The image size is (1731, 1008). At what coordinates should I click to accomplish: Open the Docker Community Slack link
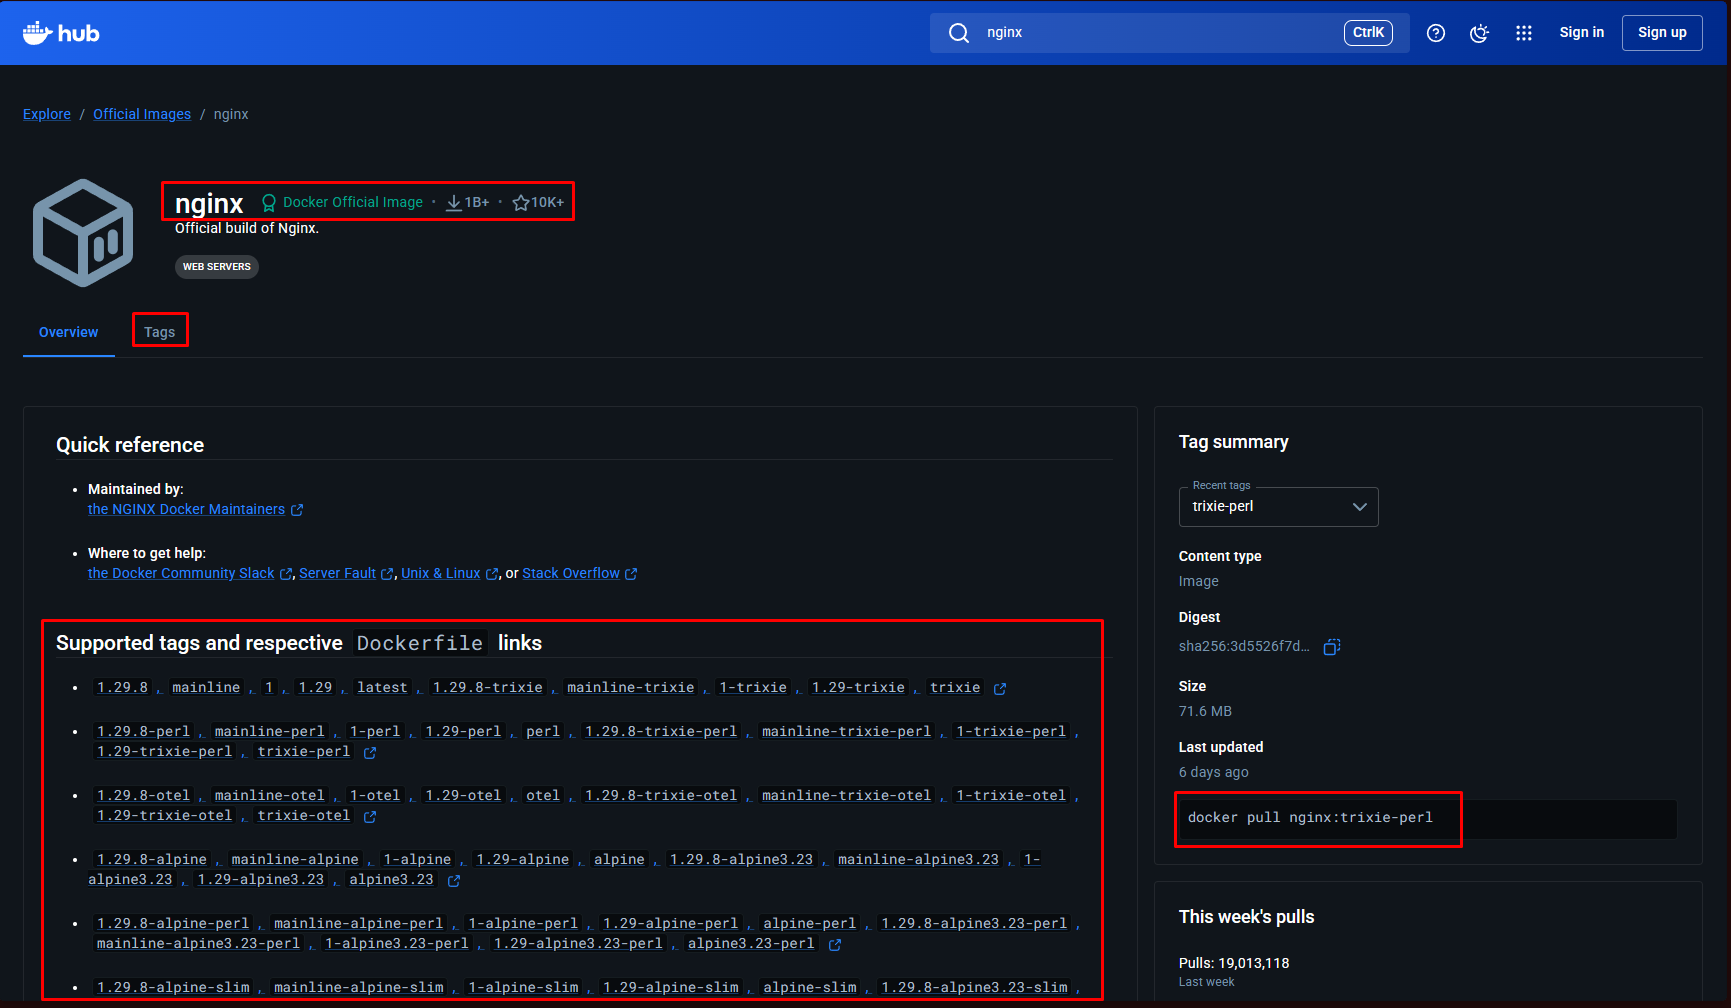181,573
